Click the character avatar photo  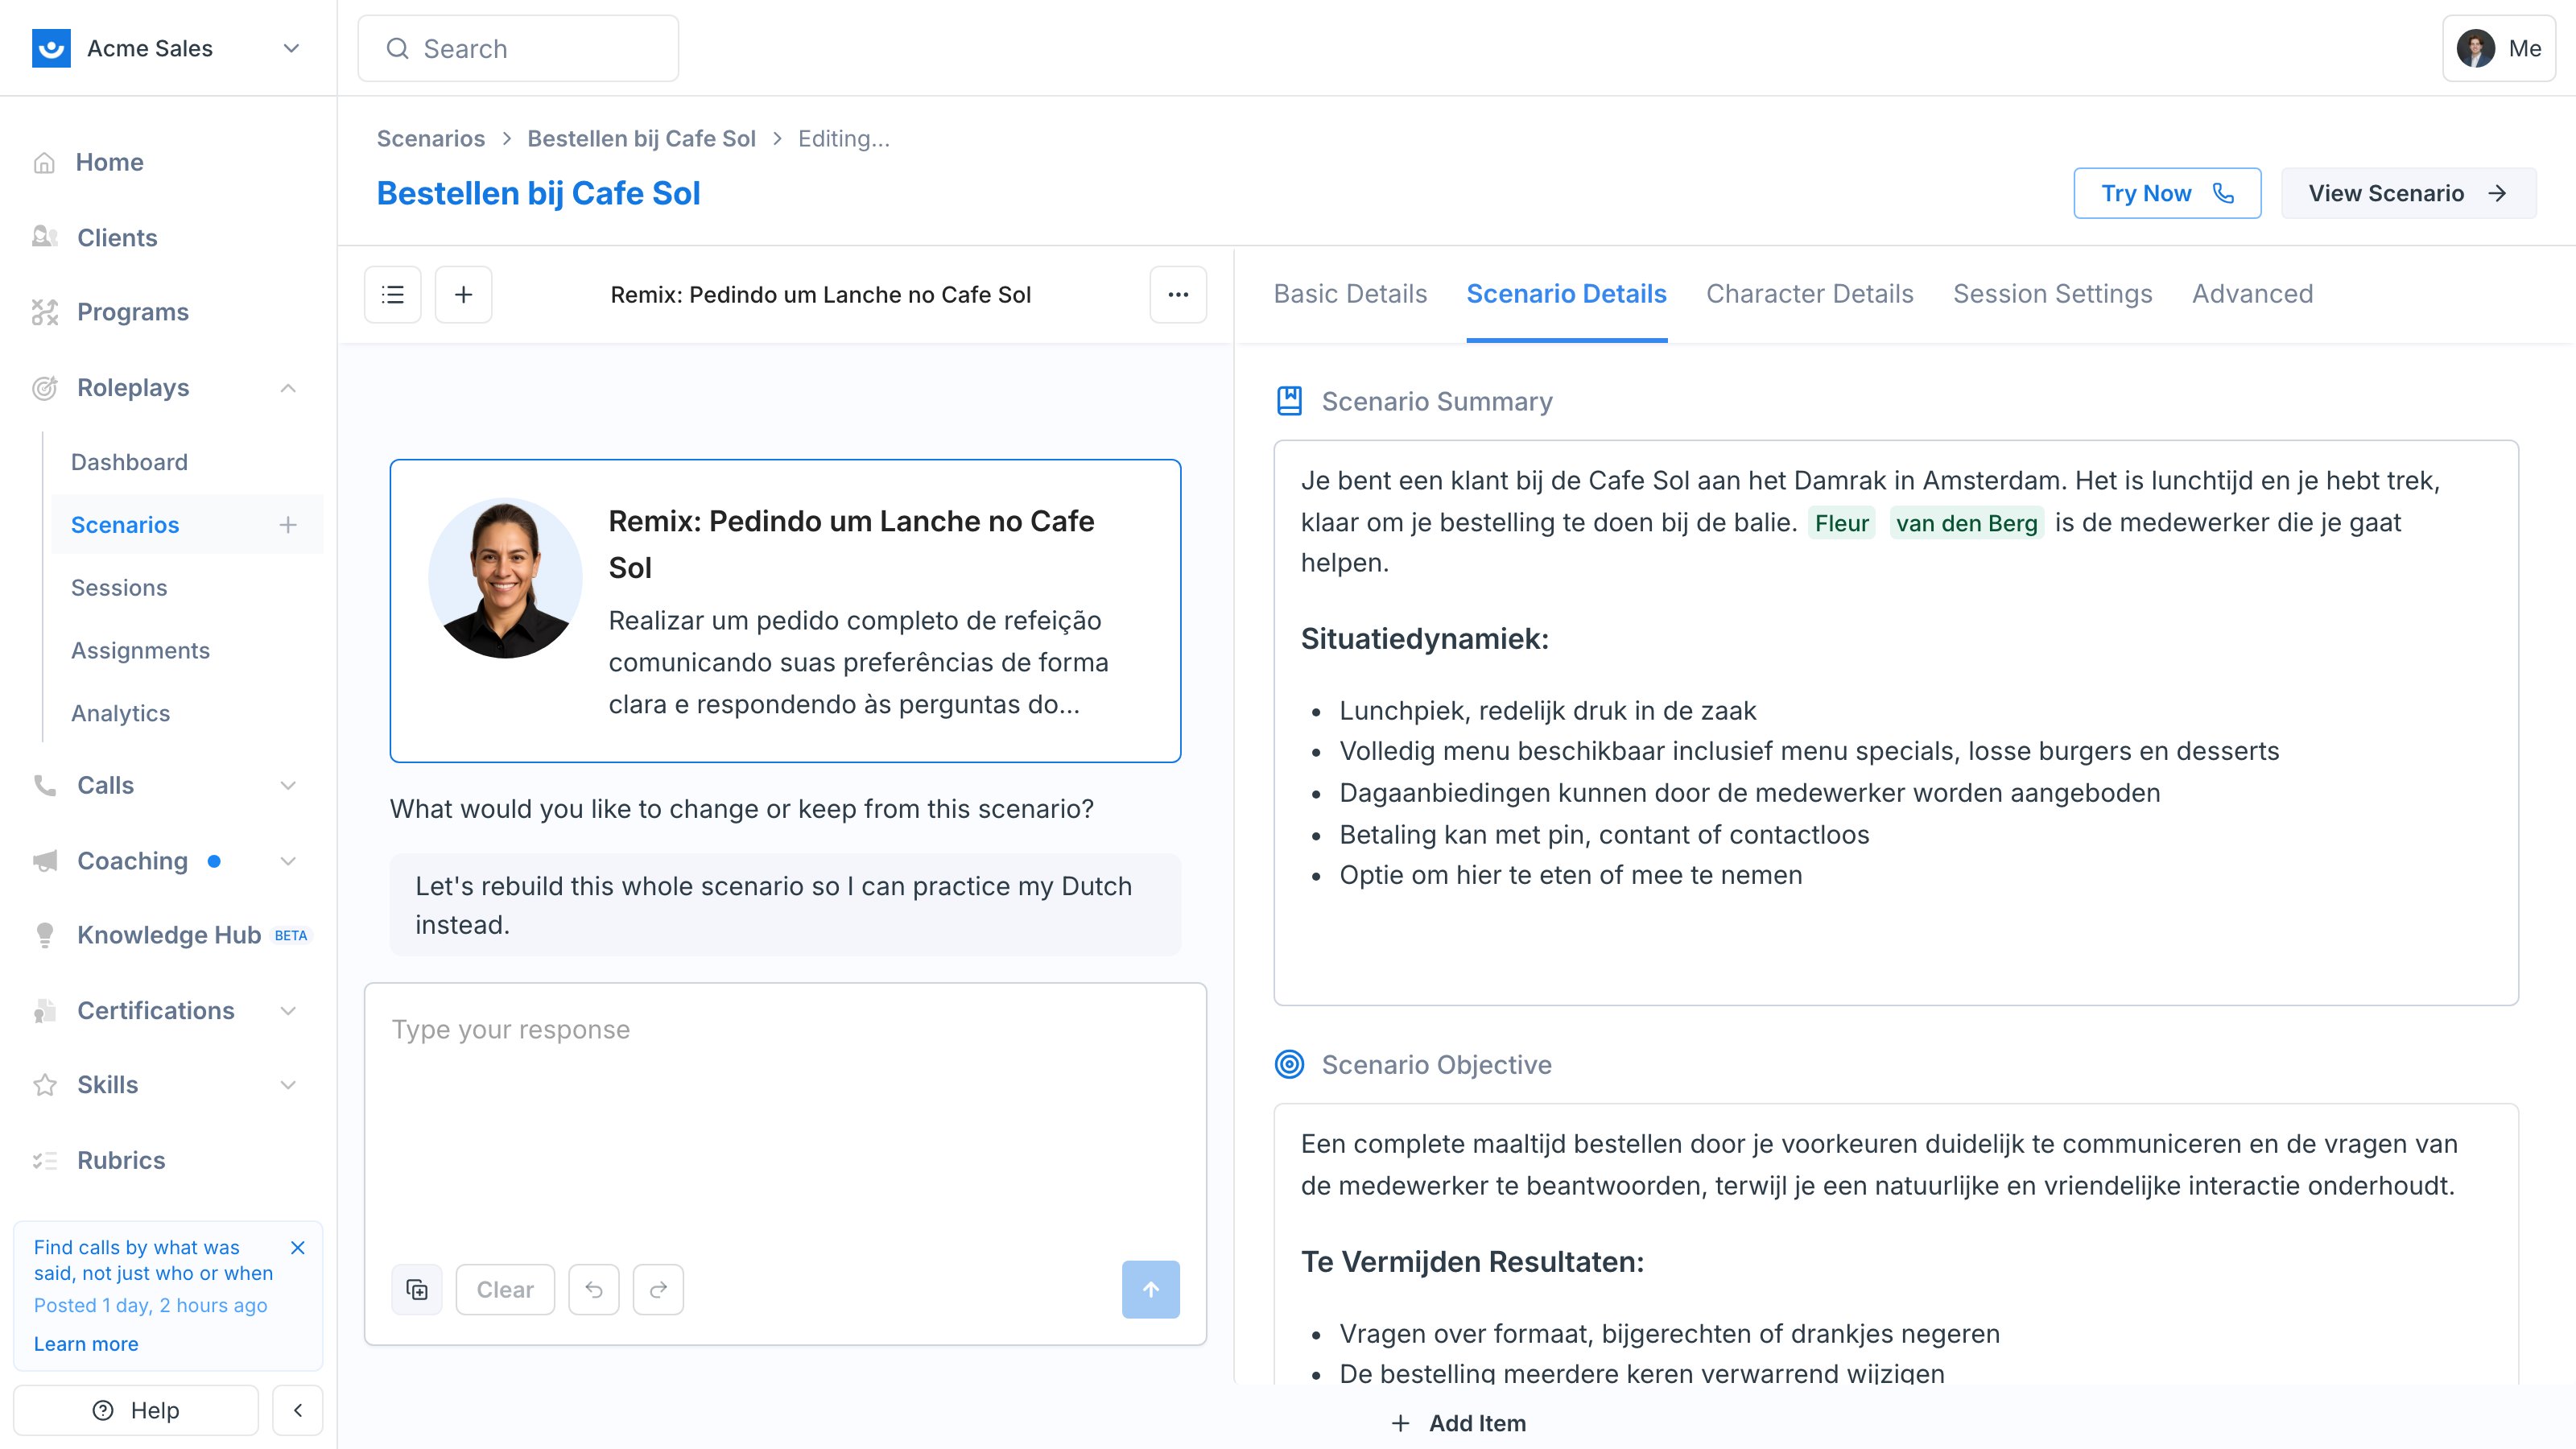(x=505, y=578)
